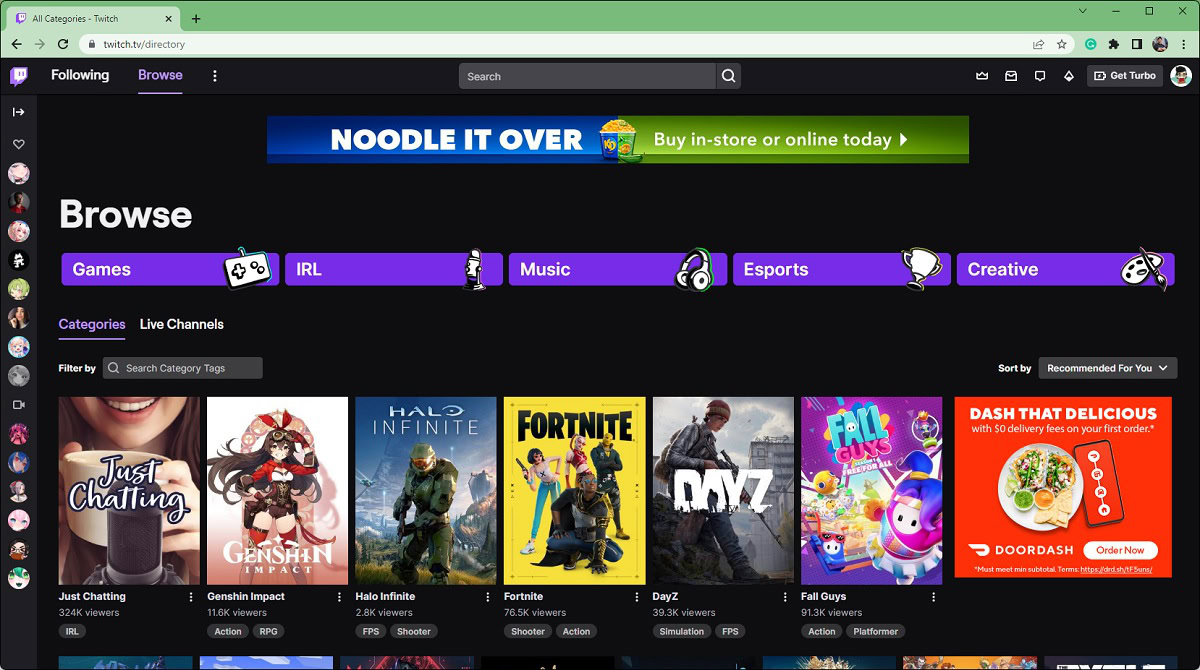Click the DoorDash terms drd.sh link
This screenshot has height=670, width=1200.
point(1115,569)
